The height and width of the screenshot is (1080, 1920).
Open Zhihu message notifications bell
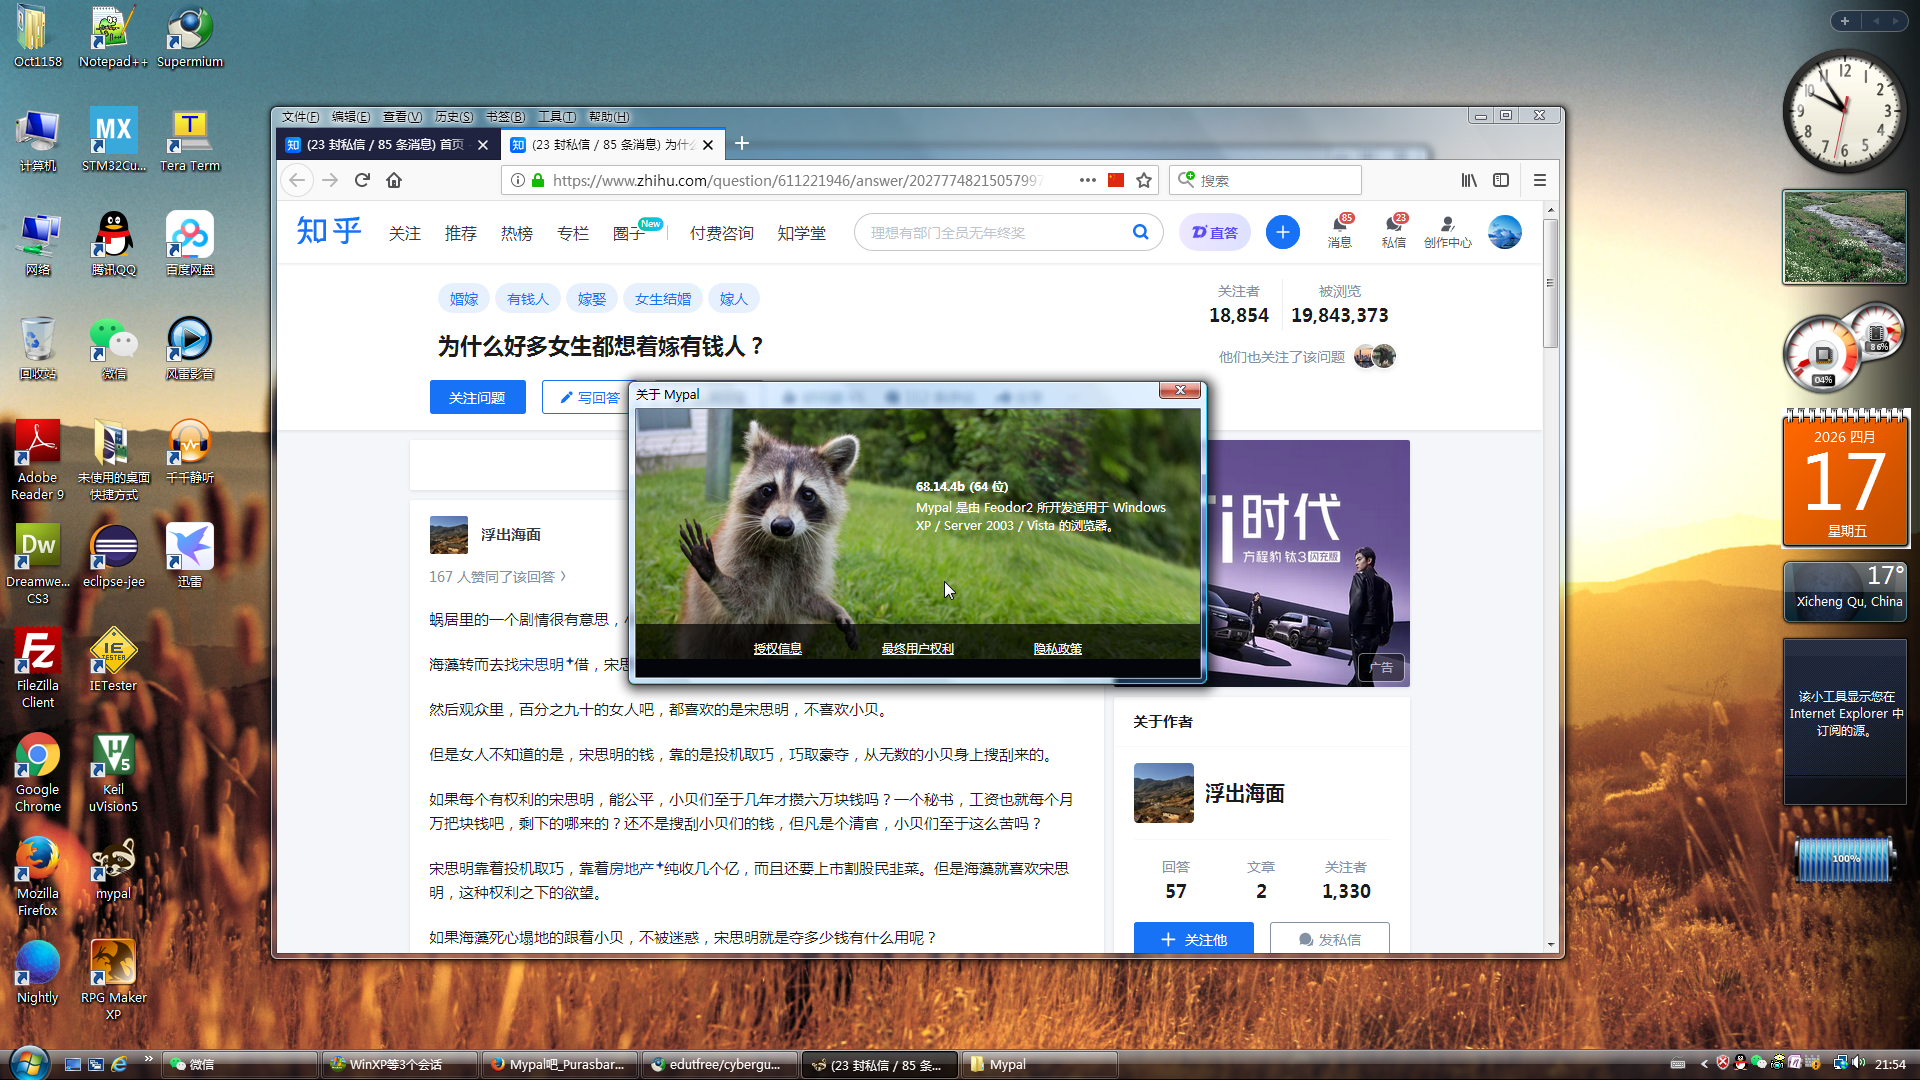1339,226
